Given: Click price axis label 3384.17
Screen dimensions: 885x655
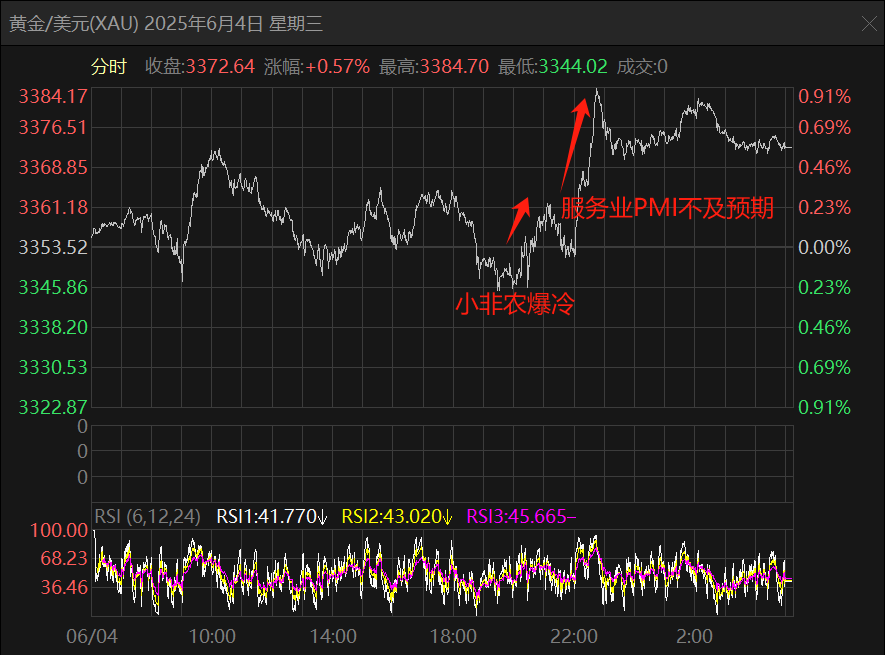Looking at the screenshot, I should pos(53,97).
